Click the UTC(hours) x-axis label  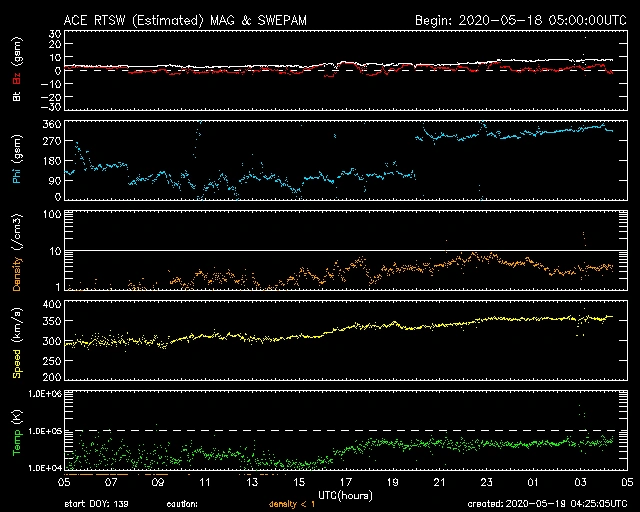tap(346, 493)
